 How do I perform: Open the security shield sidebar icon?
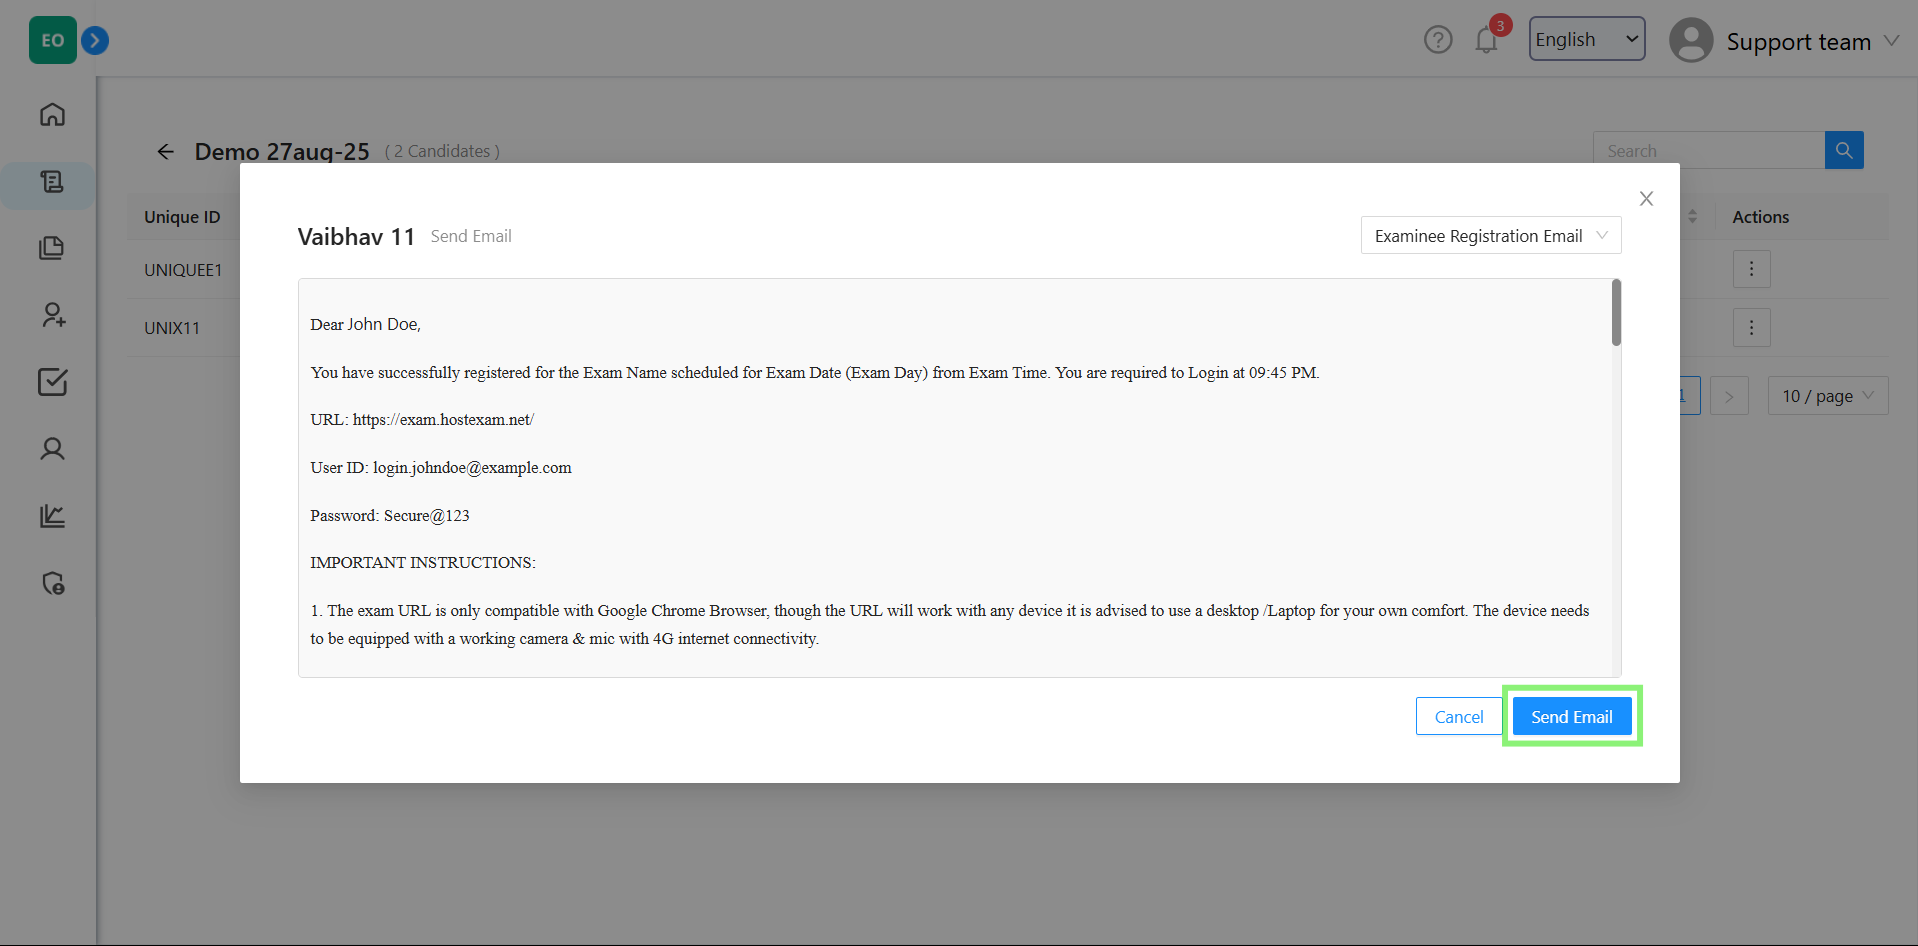coord(52,583)
